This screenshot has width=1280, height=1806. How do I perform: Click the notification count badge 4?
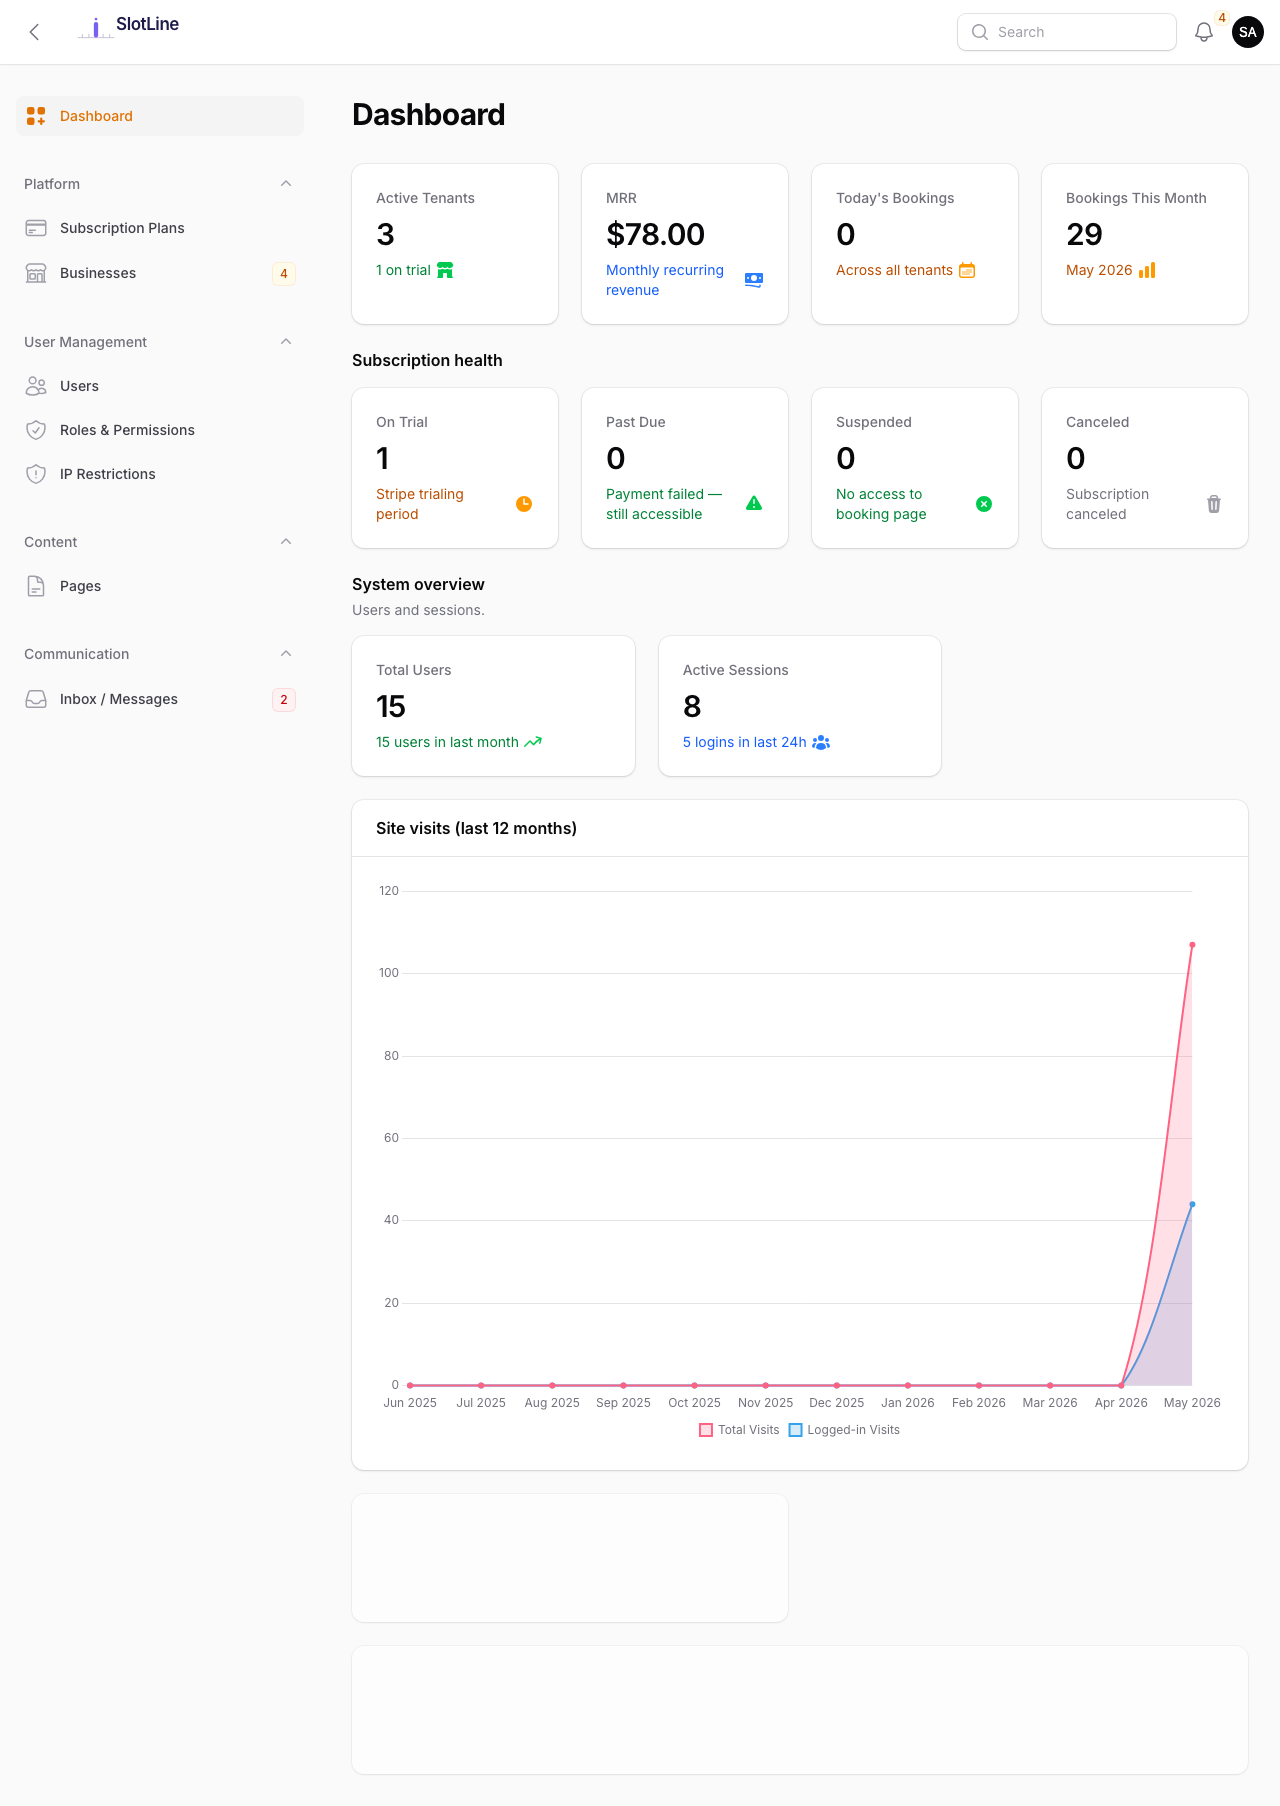pos(1221,18)
